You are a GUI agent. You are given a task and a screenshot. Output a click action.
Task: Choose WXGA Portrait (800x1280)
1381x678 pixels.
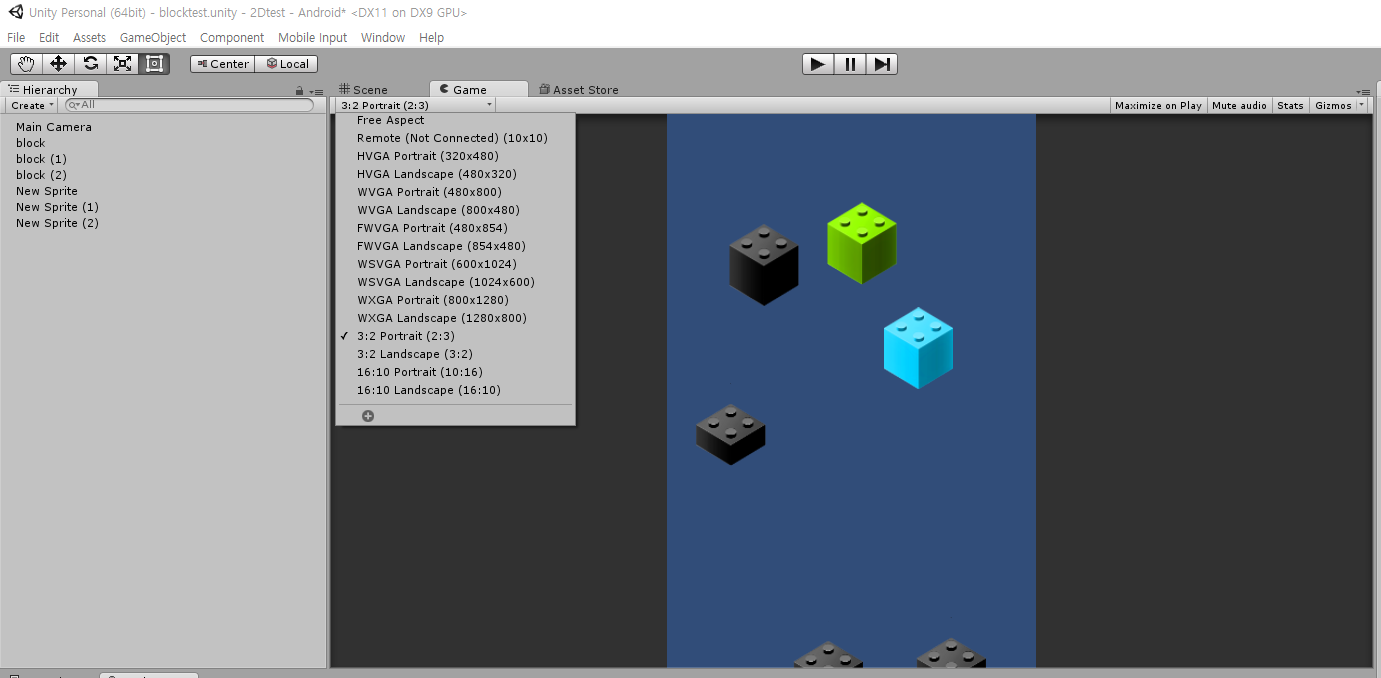click(455, 300)
